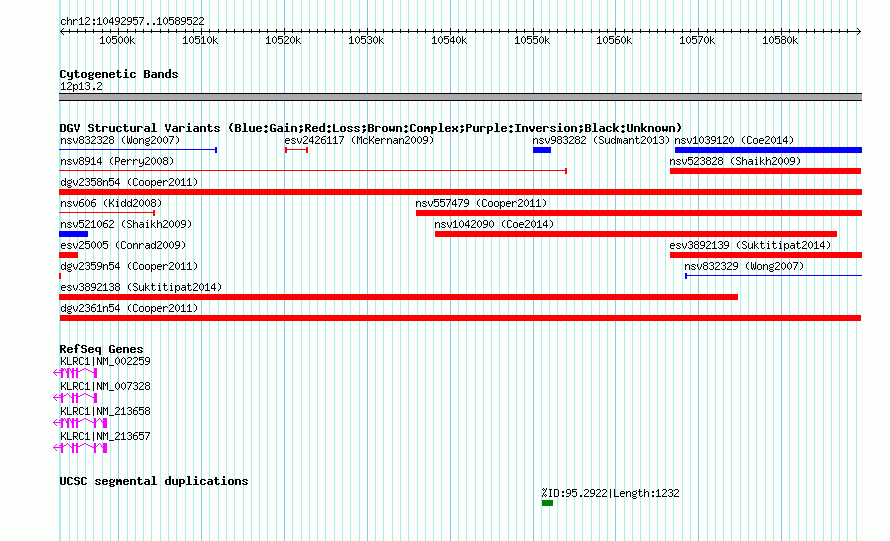Click nsv521062 (Shaikh2009) variant label
This screenshot has height=541, width=890.
click(x=126, y=224)
